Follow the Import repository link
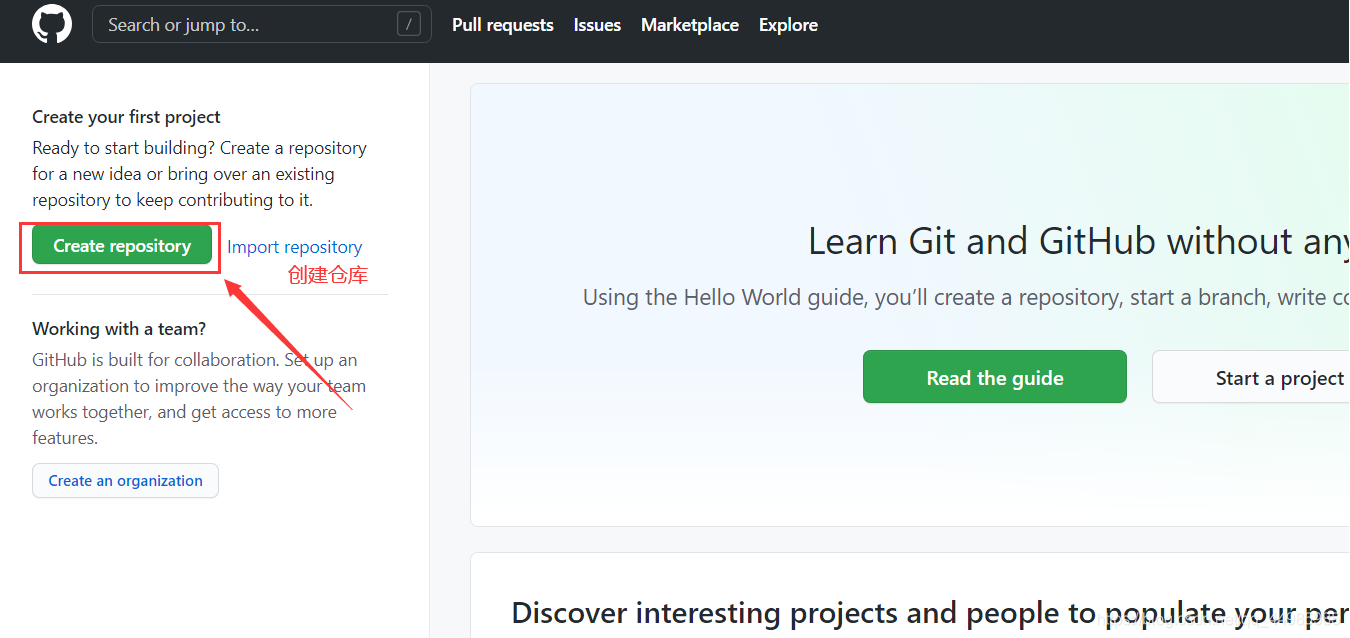Viewport: 1350px width, 638px height. (x=295, y=247)
